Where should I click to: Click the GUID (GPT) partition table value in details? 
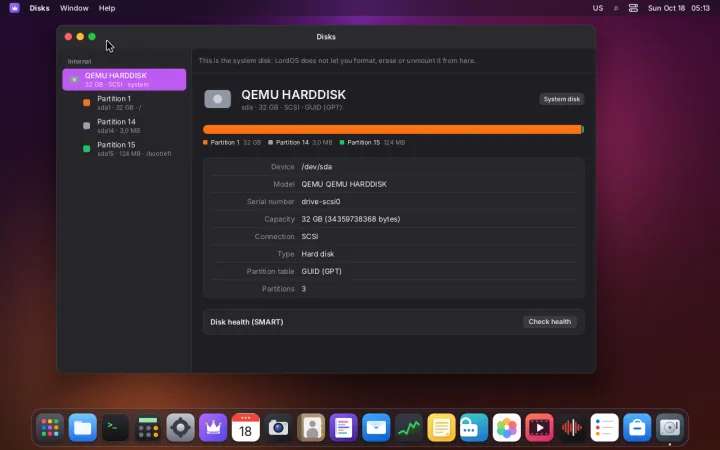coord(321,271)
